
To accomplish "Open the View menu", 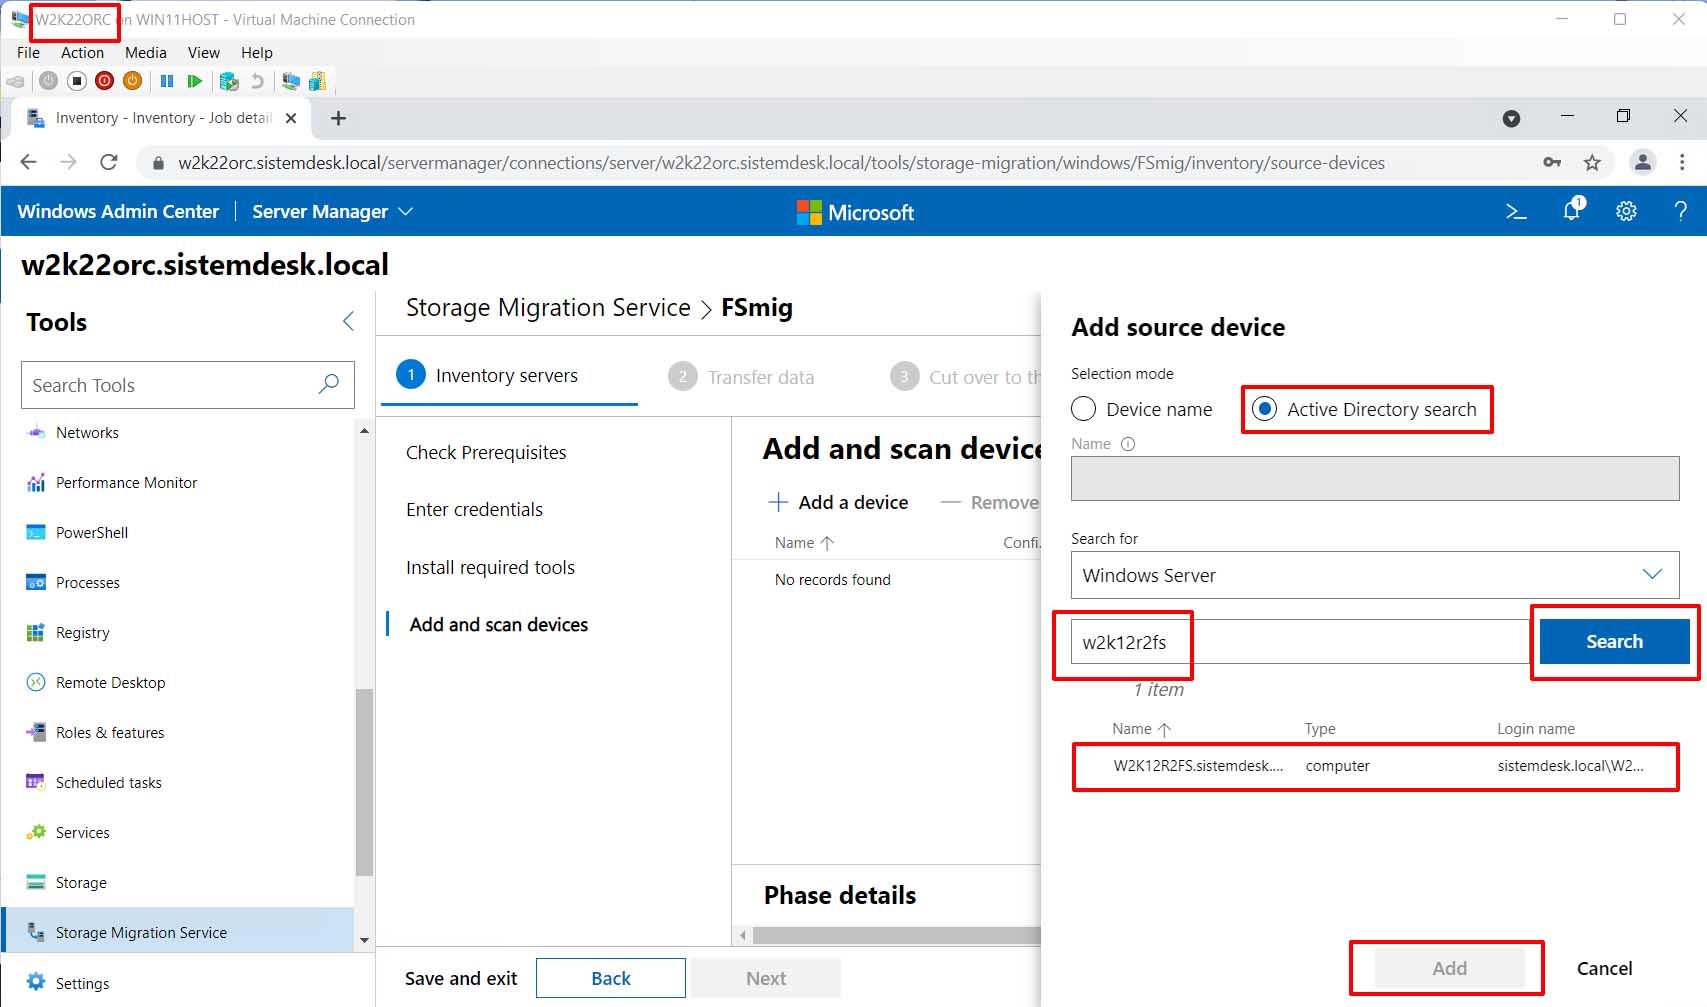I will [x=203, y=52].
